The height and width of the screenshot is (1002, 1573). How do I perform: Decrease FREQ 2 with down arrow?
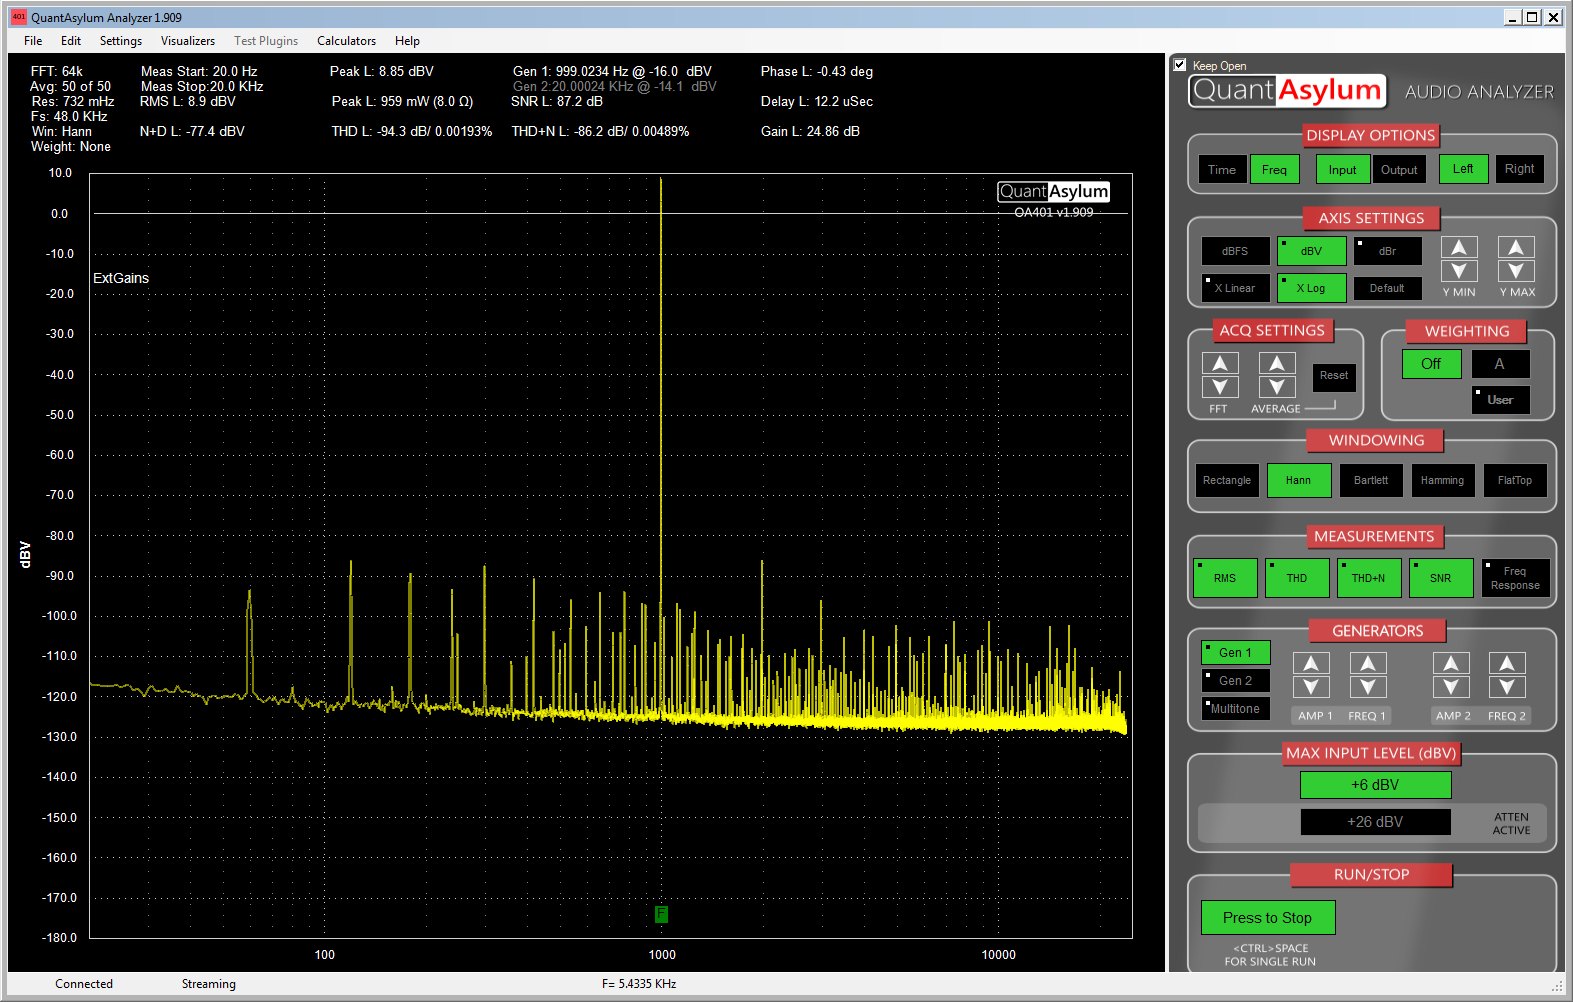coord(1507,687)
